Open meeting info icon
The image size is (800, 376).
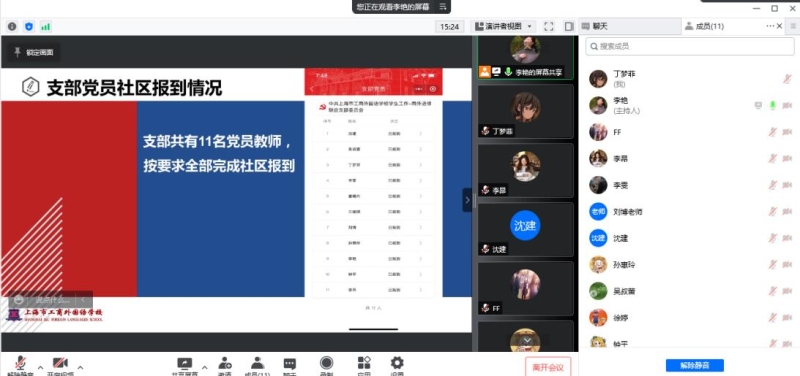click(x=12, y=27)
